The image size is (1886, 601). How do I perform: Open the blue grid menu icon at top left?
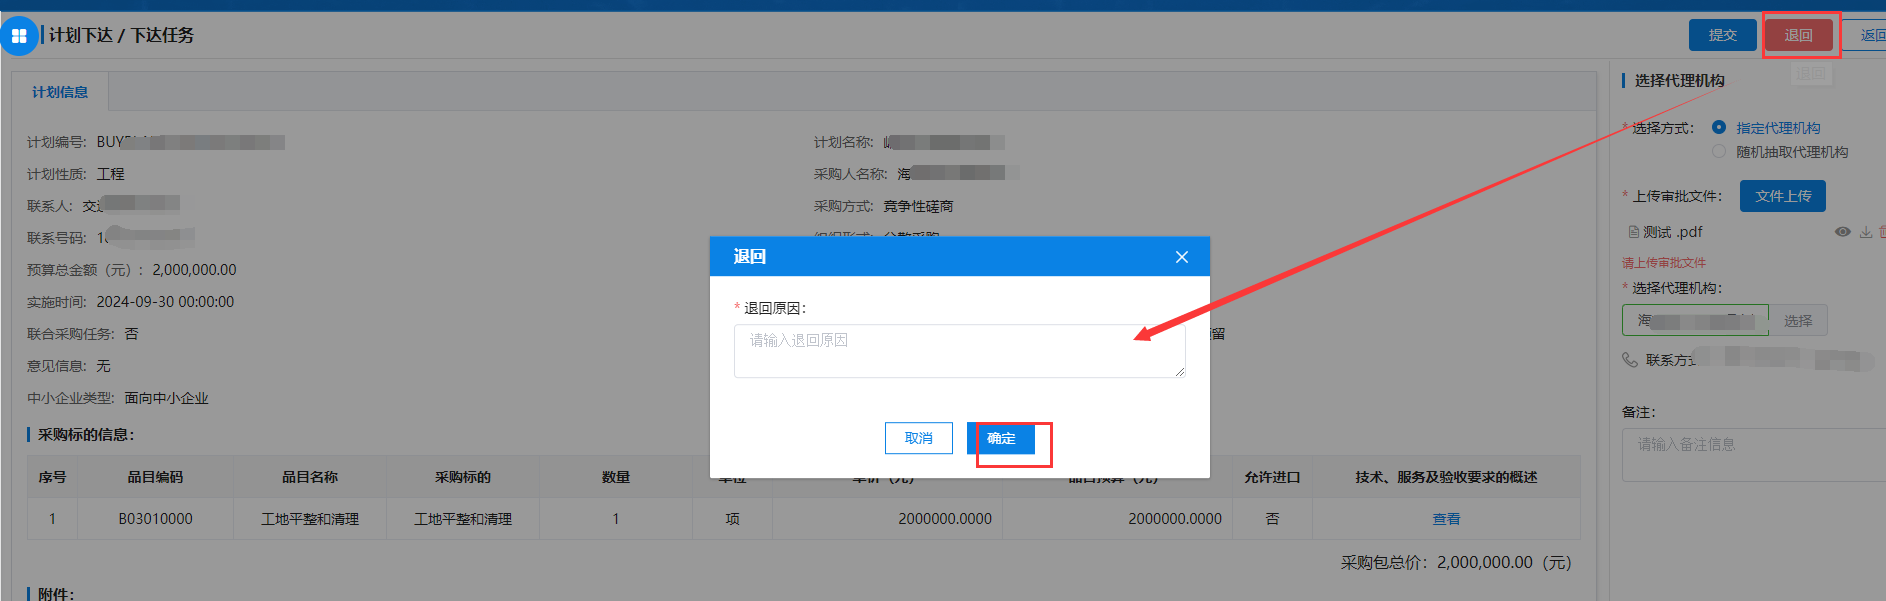pos(19,36)
